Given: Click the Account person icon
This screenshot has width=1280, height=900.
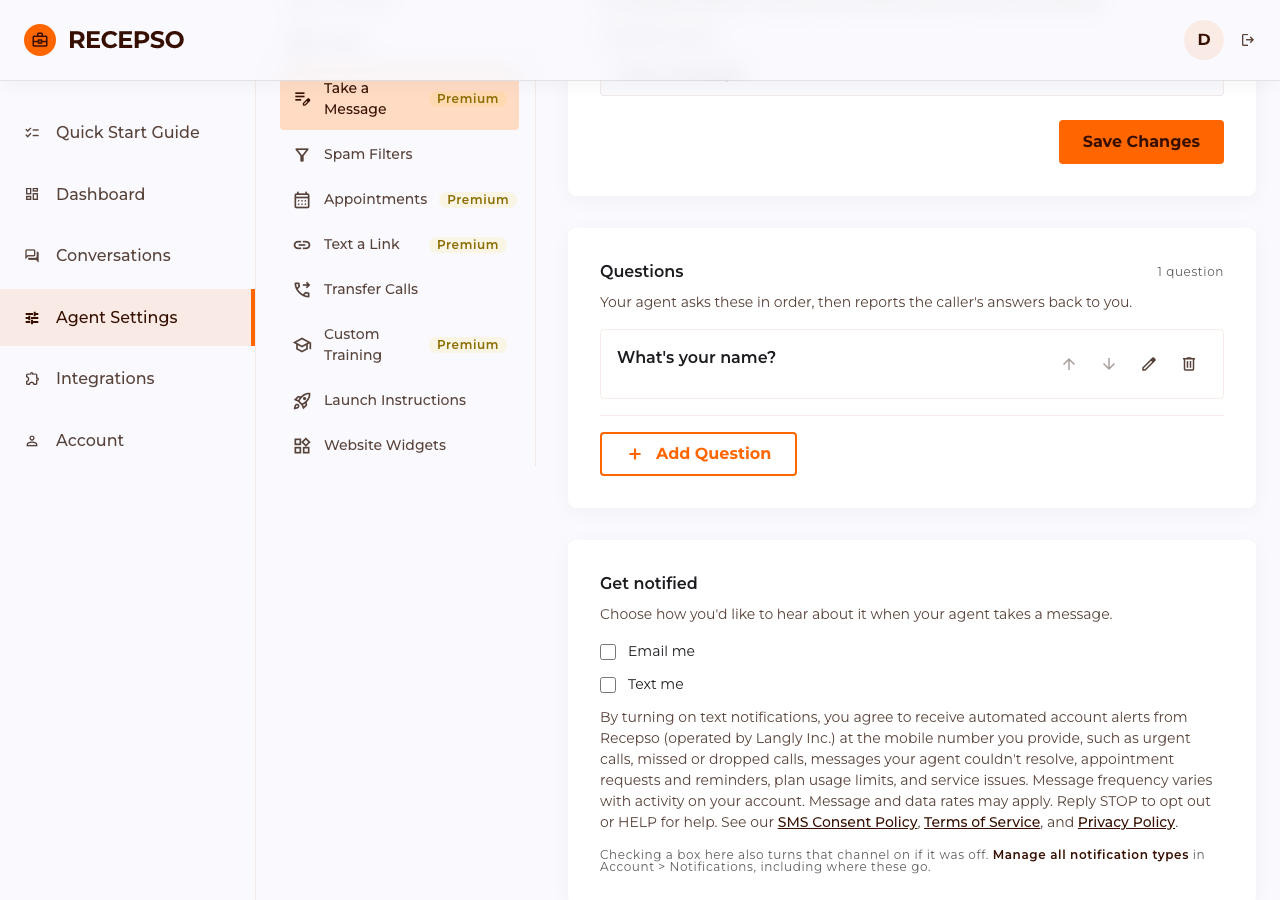Looking at the screenshot, I should [32, 441].
